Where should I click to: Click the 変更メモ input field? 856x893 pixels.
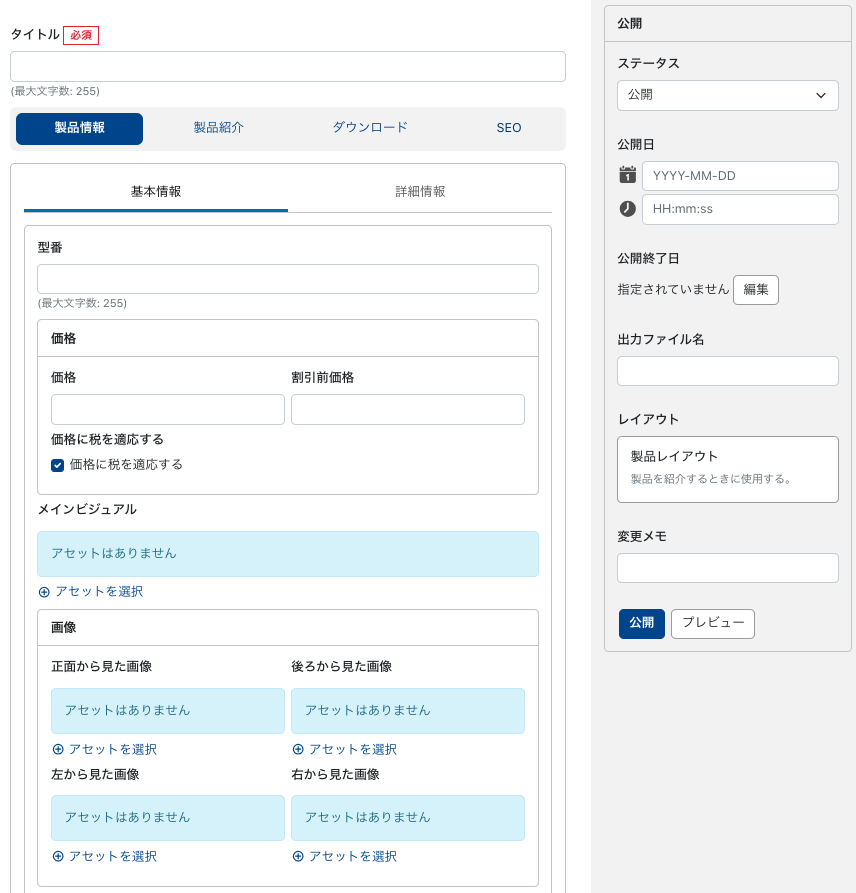[x=727, y=567]
